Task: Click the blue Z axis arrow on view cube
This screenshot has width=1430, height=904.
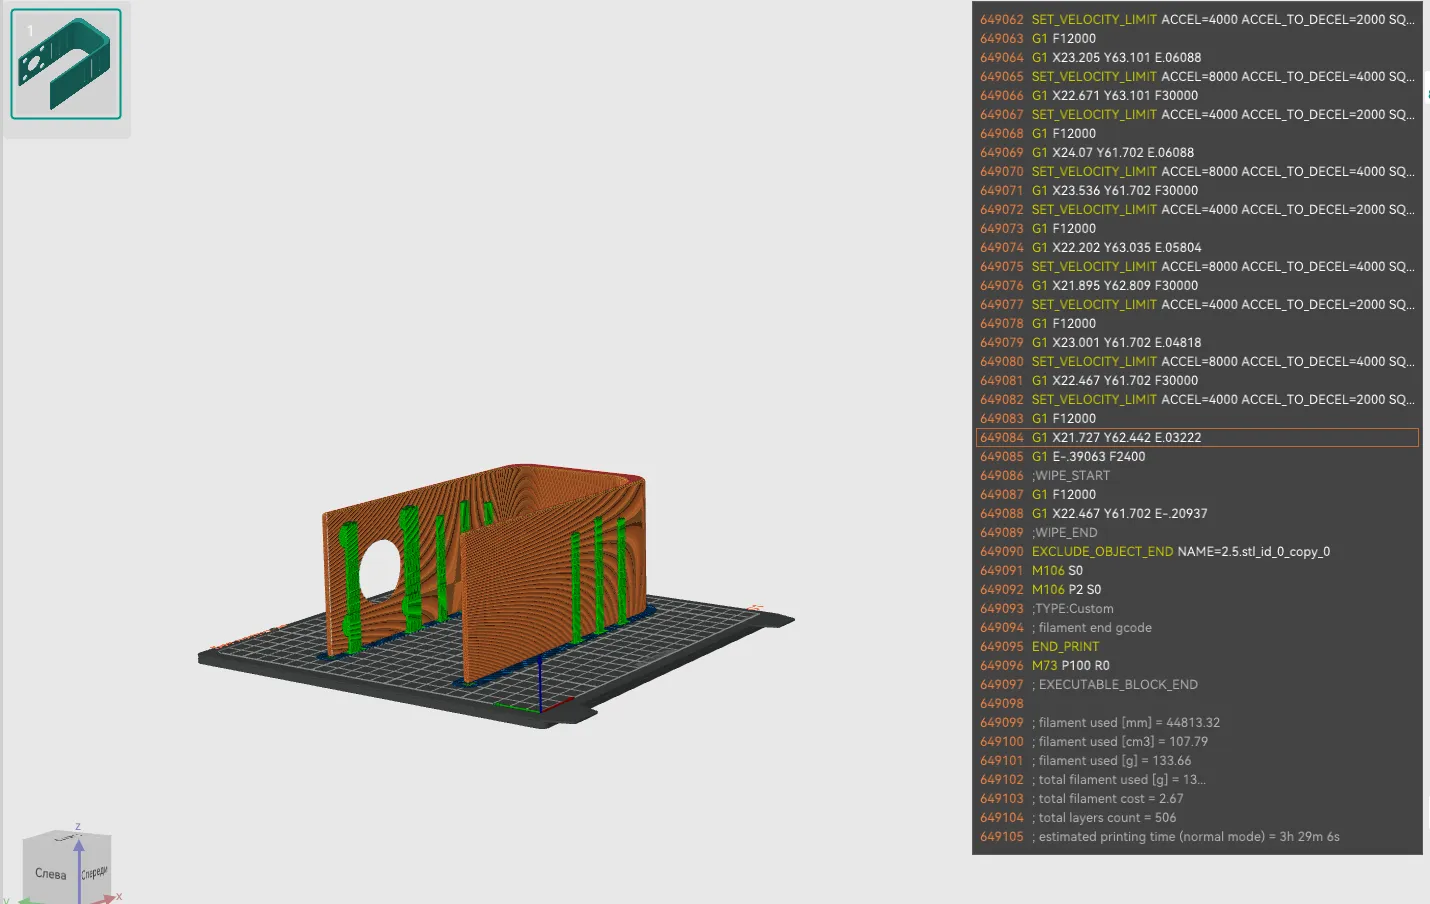Action: [x=79, y=846]
